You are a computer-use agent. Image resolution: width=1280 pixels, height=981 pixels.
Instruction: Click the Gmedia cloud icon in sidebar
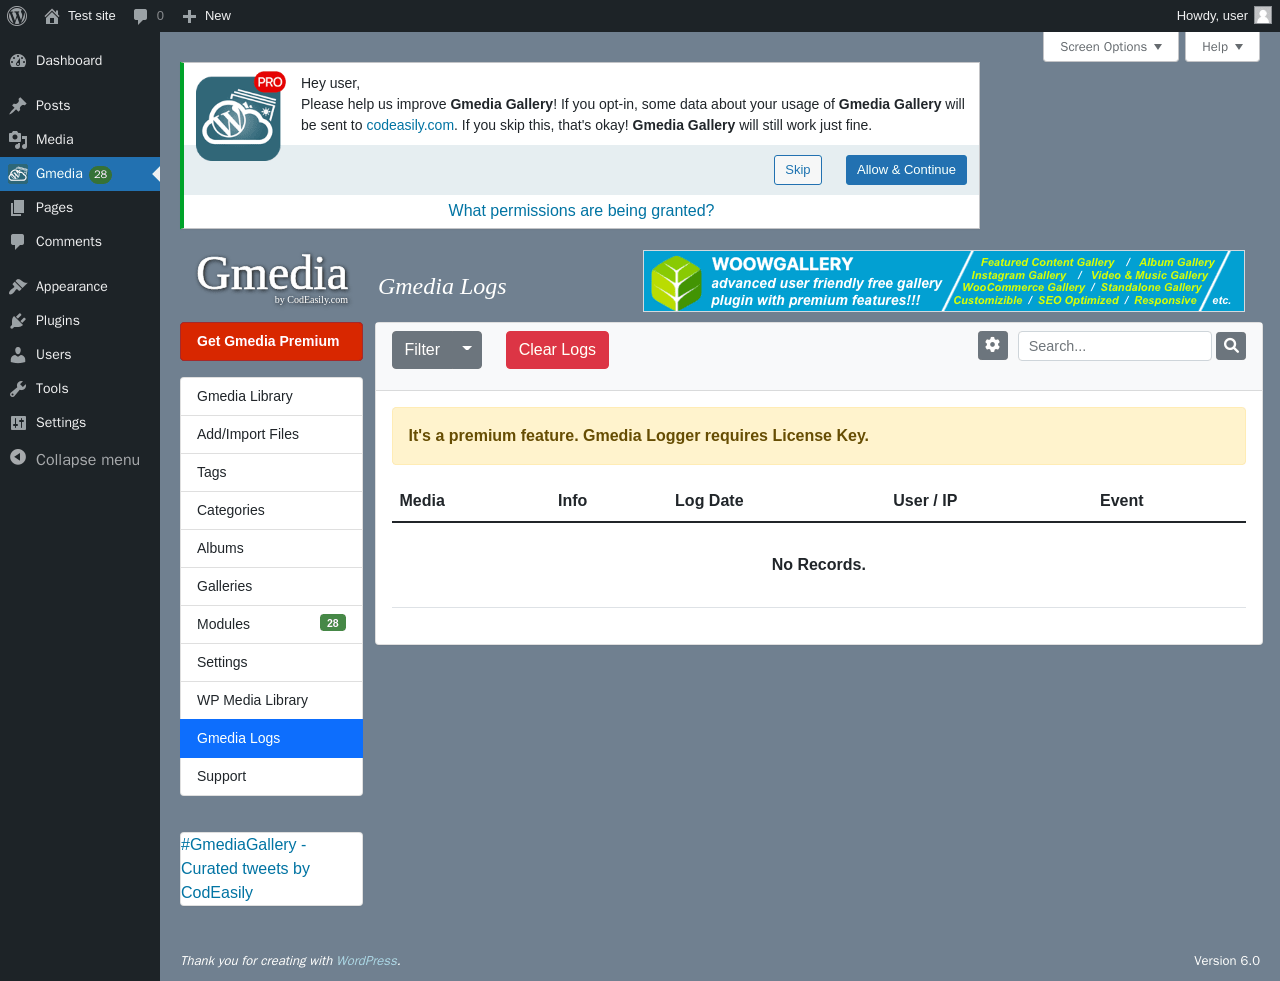[x=18, y=173]
